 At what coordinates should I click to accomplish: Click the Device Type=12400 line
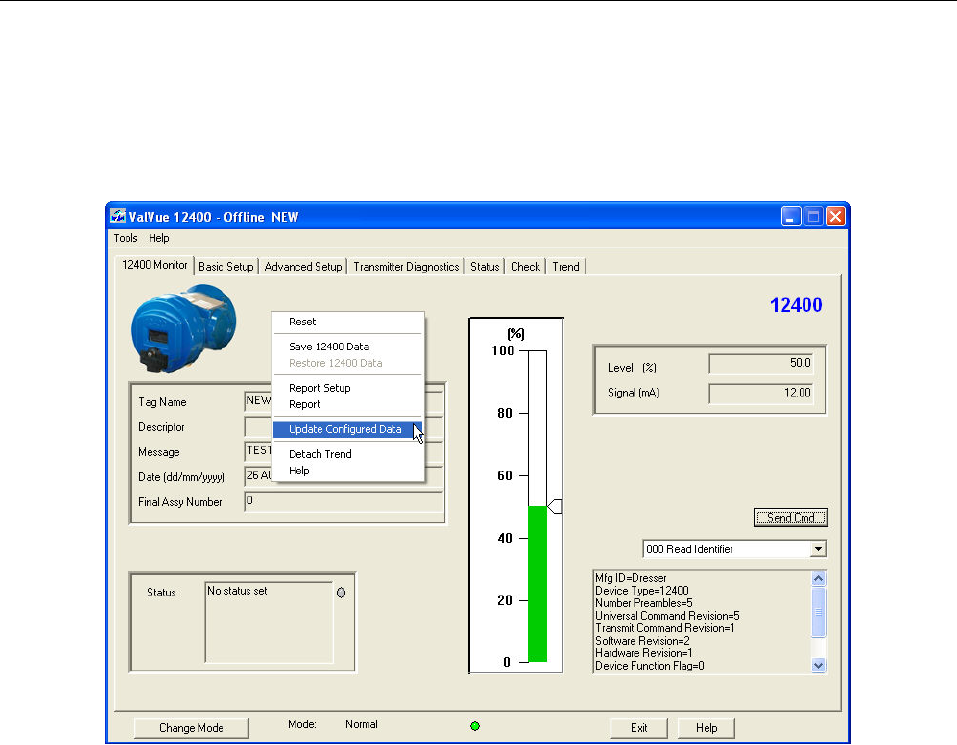pyautogui.click(x=641, y=591)
